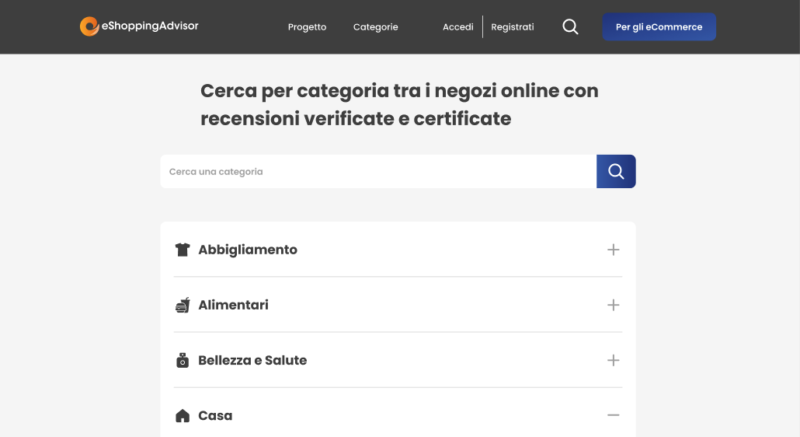Click the Abbigliamento t-shirt icon

tap(182, 250)
